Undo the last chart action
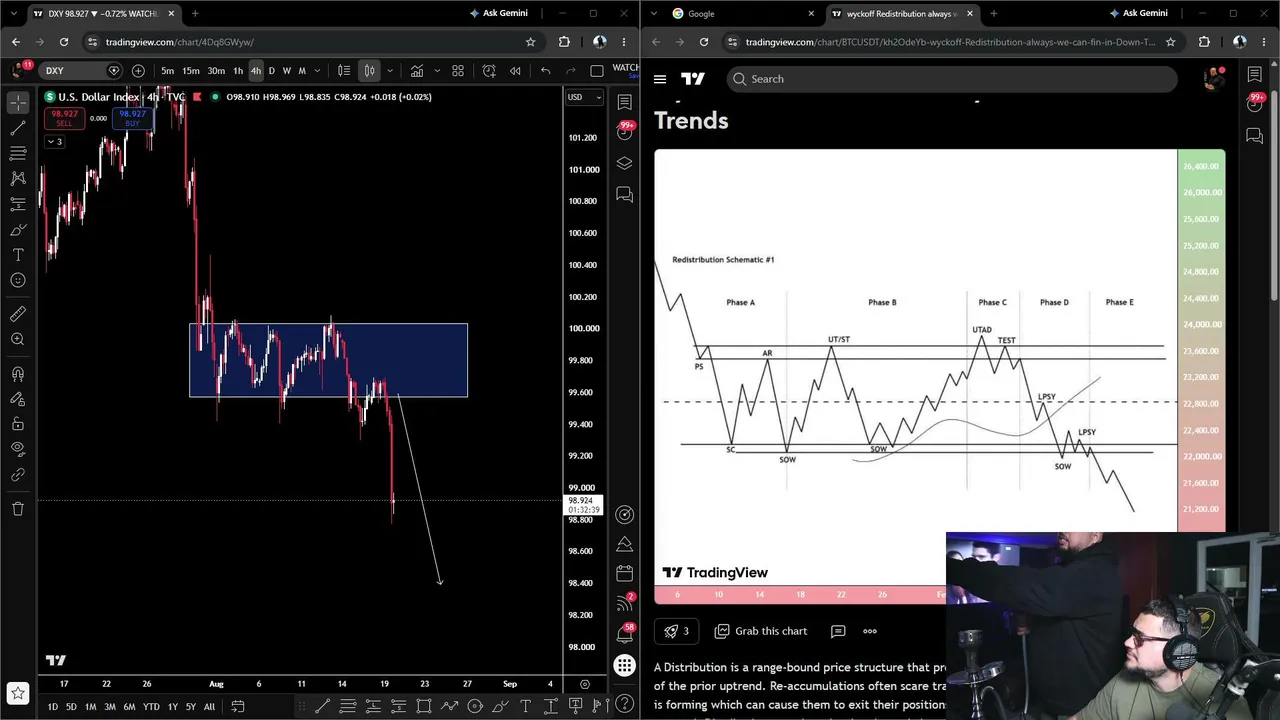The image size is (1280, 720). (545, 71)
